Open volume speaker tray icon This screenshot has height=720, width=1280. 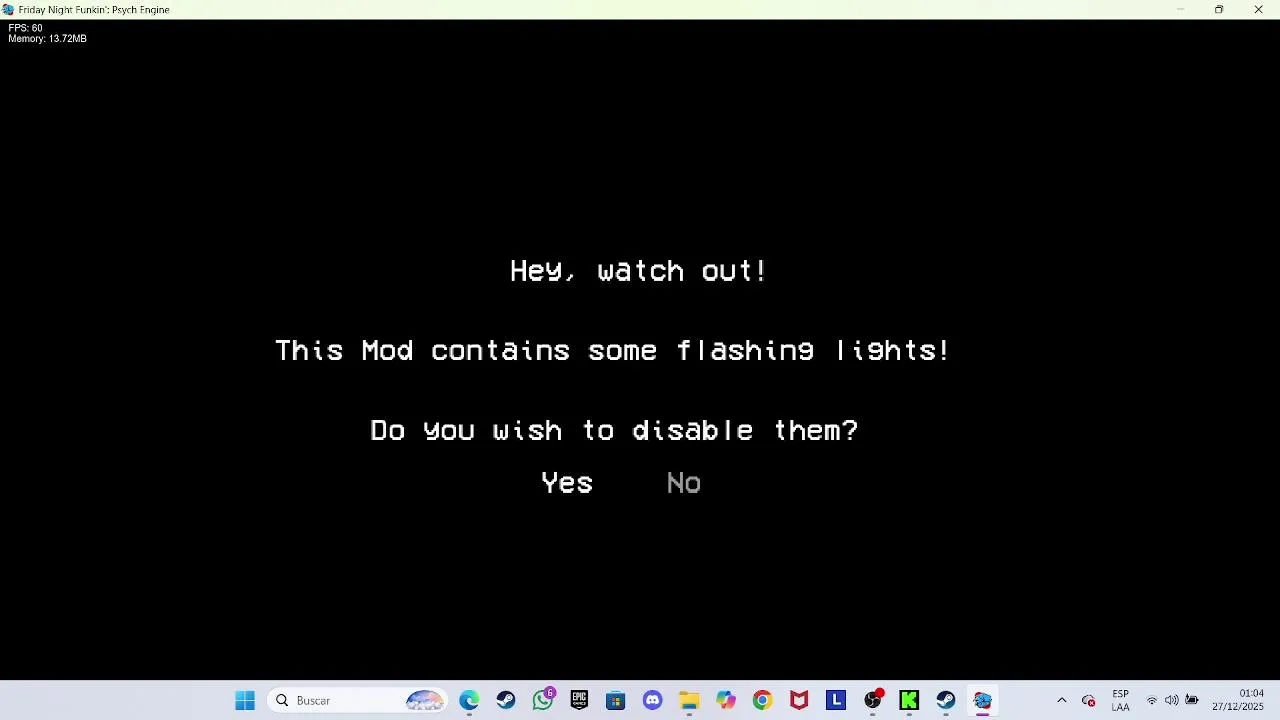tap(1171, 701)
